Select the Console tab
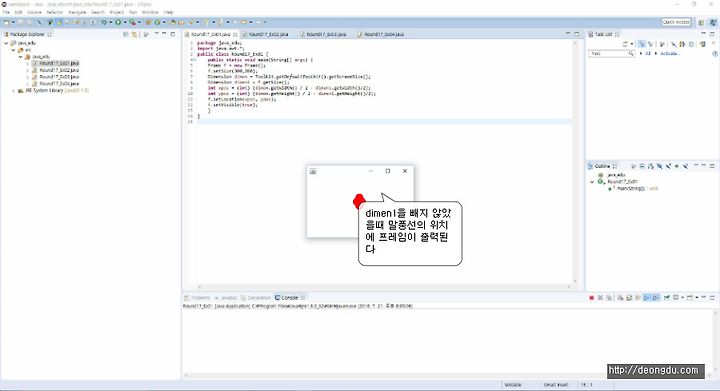The width and height of the screenshot is (720, 391). [x=290, y=298]
